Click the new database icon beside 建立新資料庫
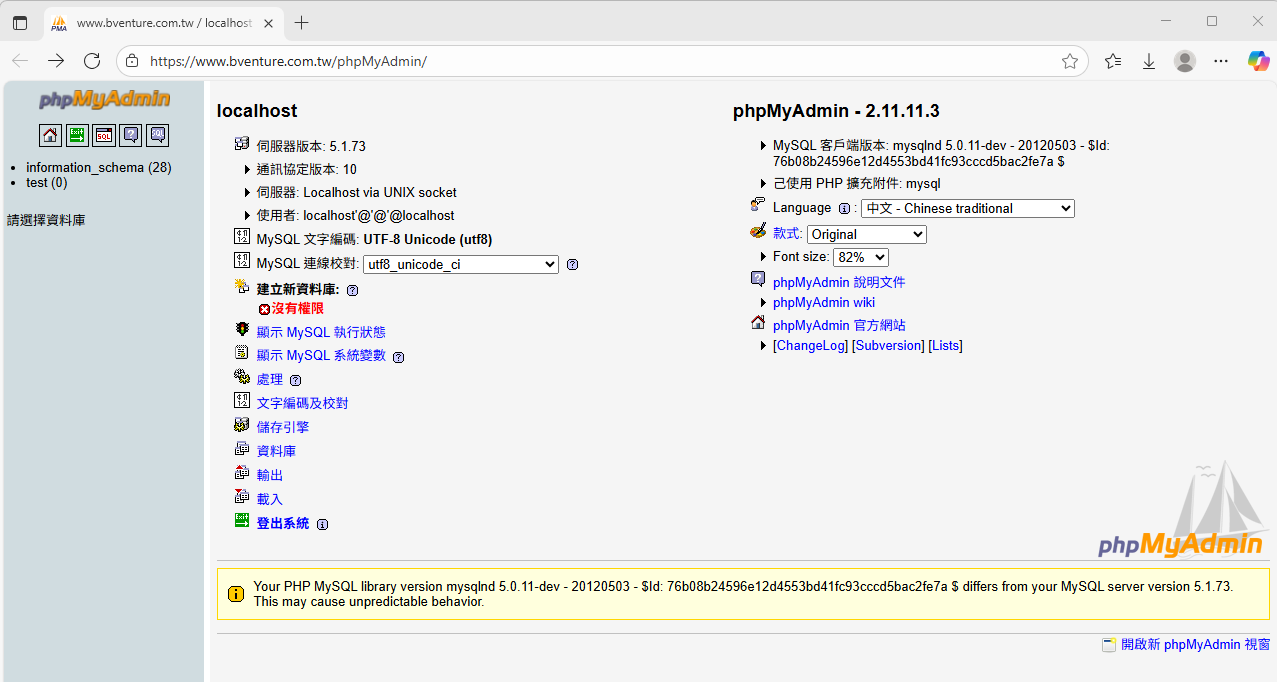Screen dimensions: 1277x682 click(x=242, y=287)
